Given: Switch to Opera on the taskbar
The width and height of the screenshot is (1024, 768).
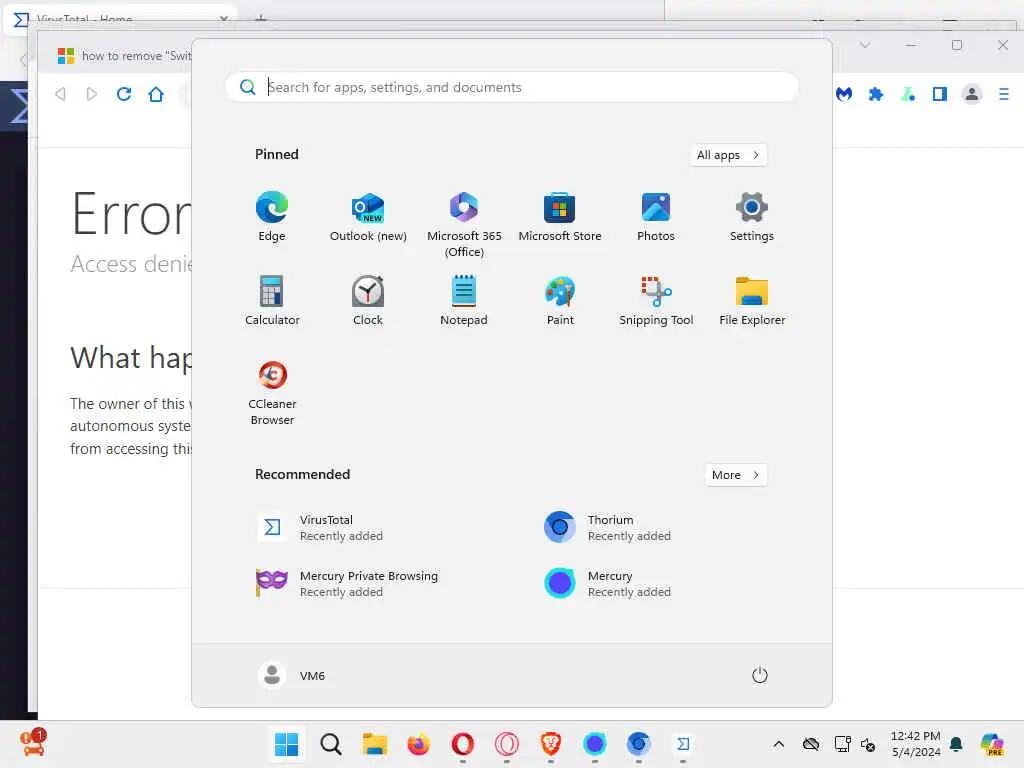Looking at the screenshot, I should [x=462, y=744].
